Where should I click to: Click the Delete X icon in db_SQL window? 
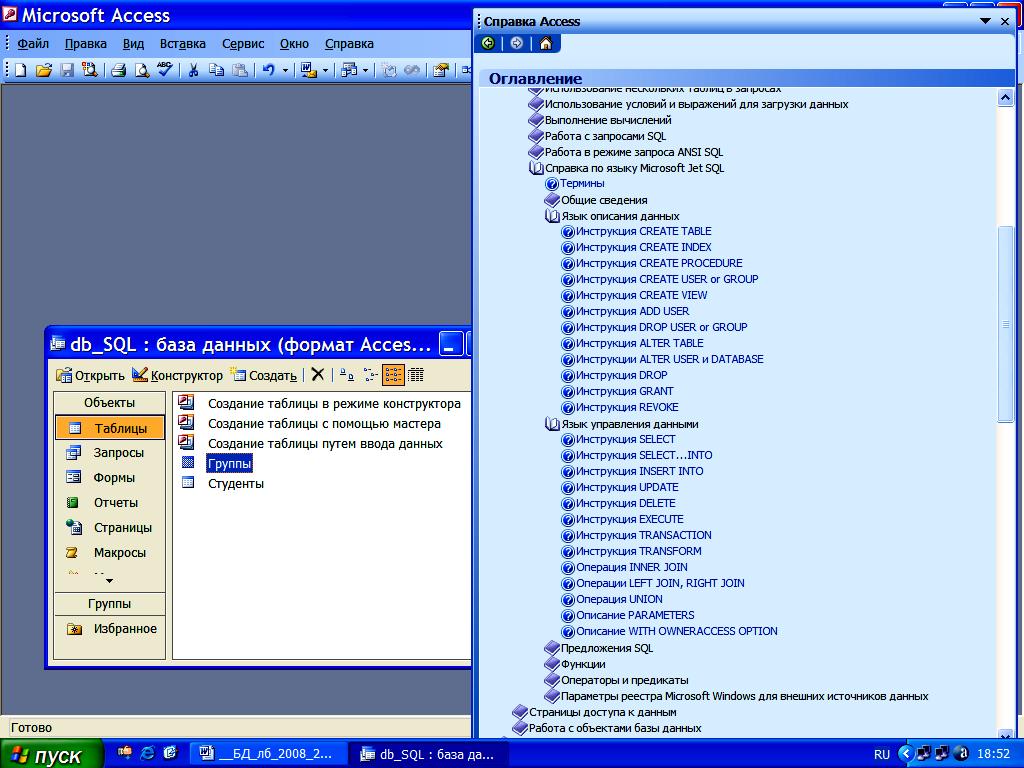(x=317, y=374)
